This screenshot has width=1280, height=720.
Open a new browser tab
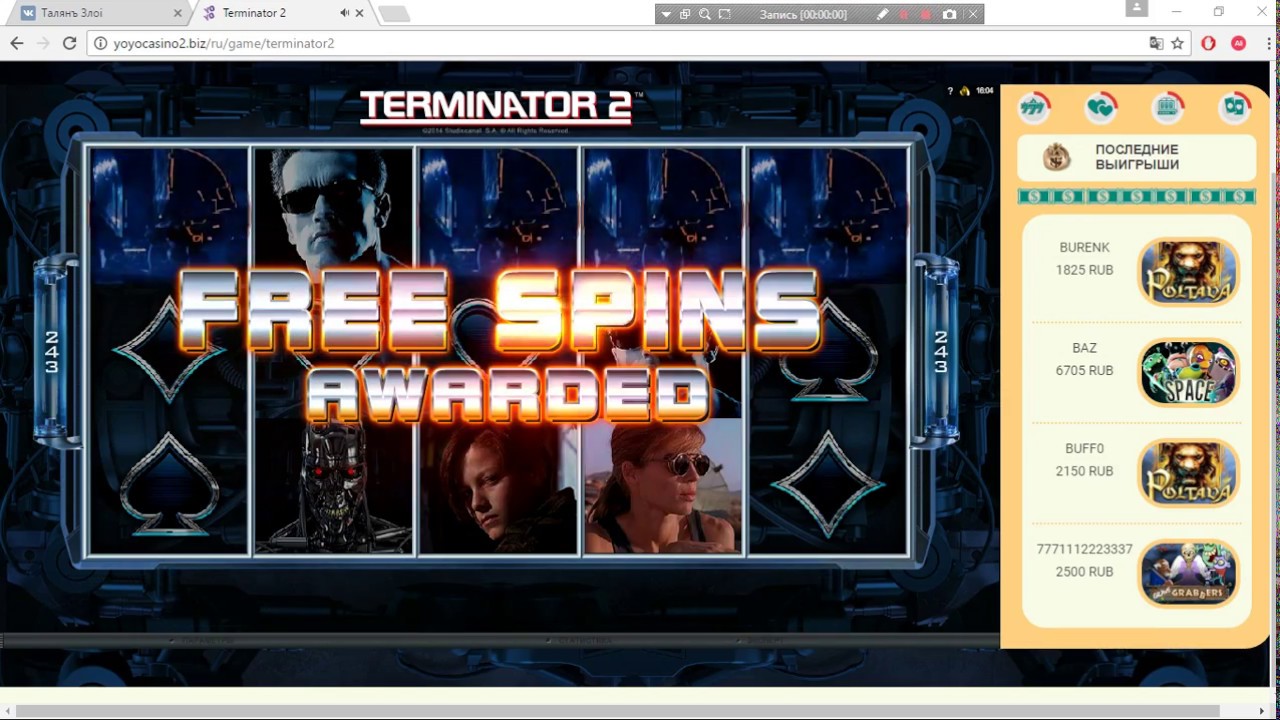[x=394, y=14]
